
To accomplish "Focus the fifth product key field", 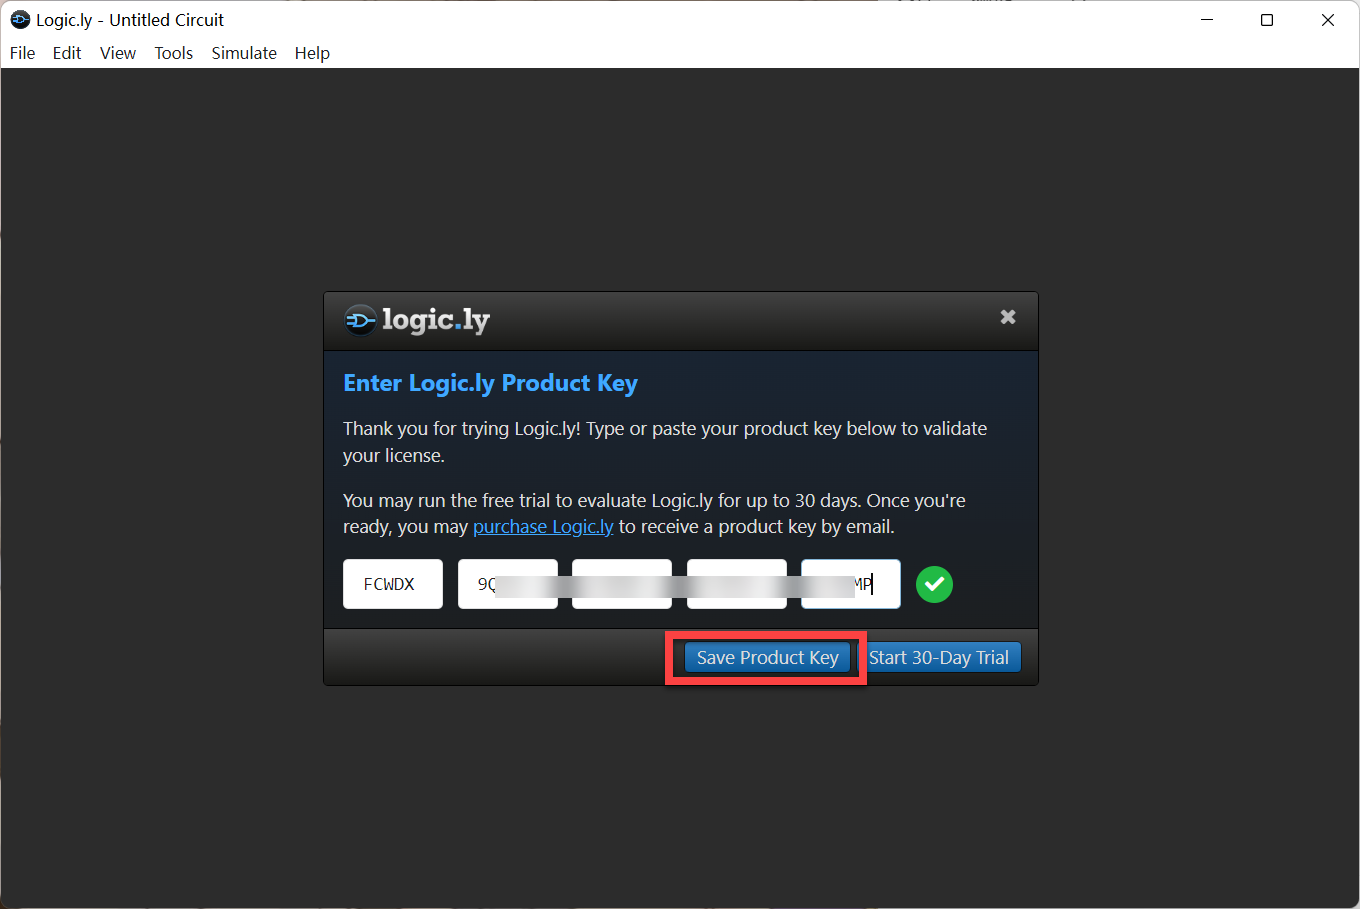I will (x=850, y=584).
